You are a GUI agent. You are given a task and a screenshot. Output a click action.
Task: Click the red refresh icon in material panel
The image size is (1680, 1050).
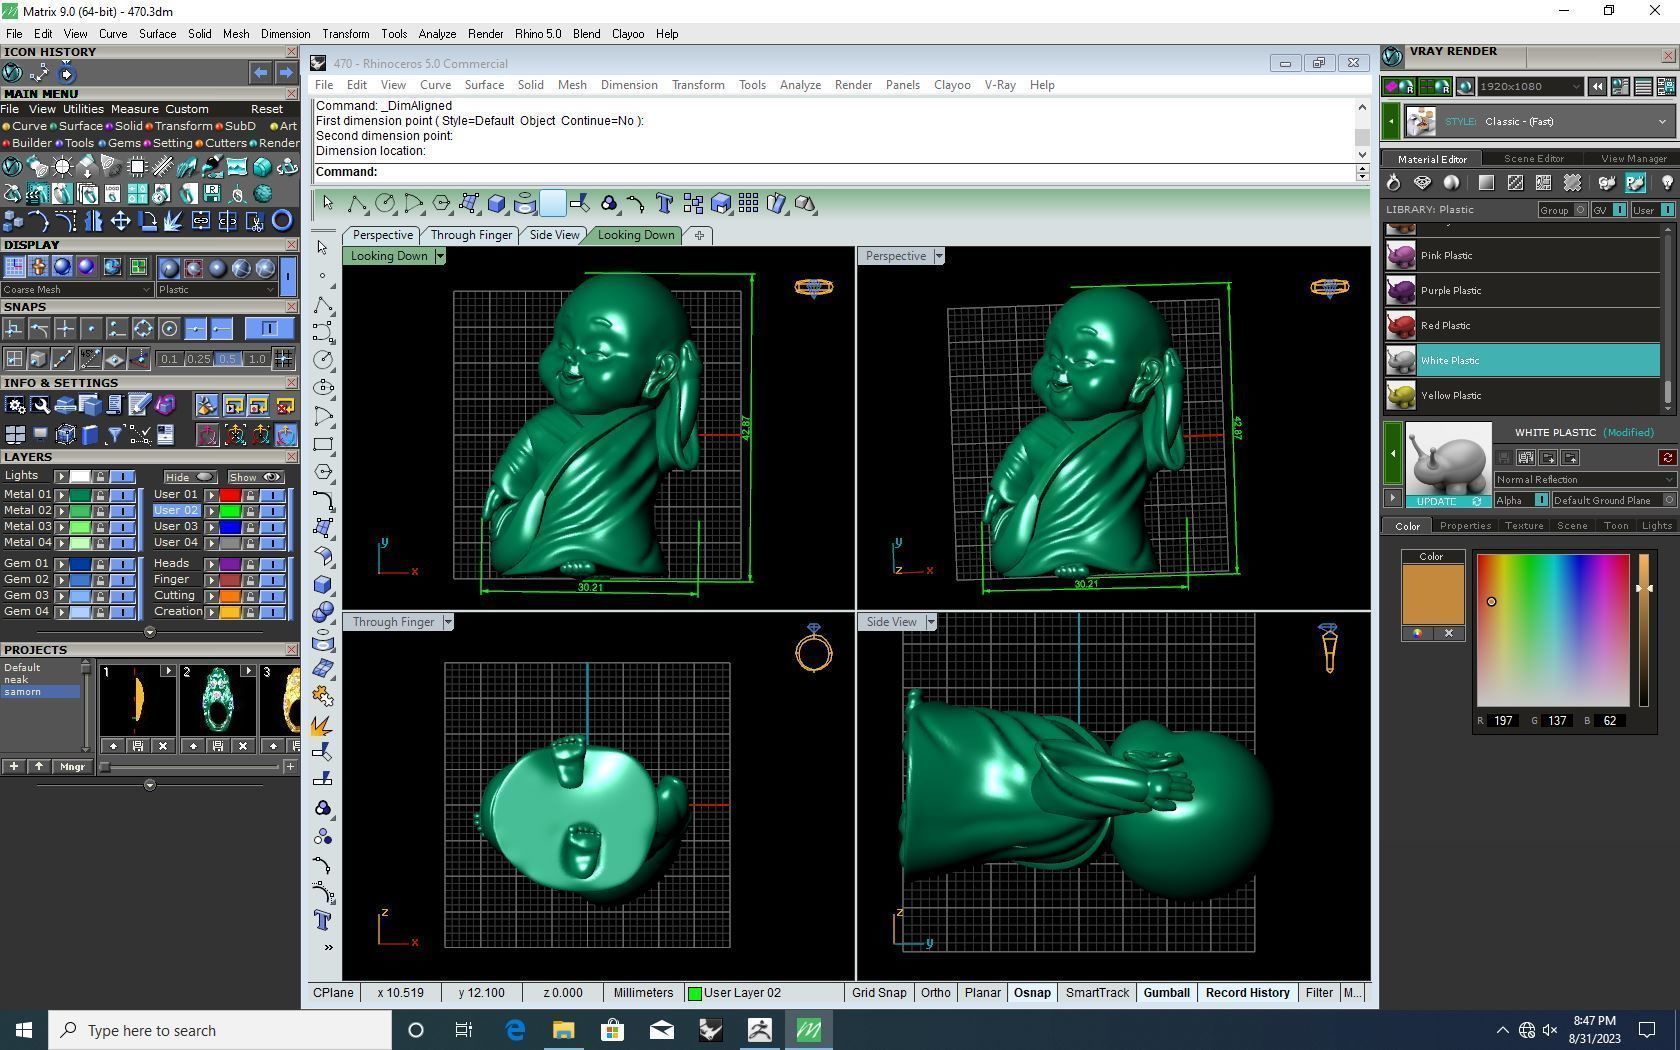click(1667, 458)
